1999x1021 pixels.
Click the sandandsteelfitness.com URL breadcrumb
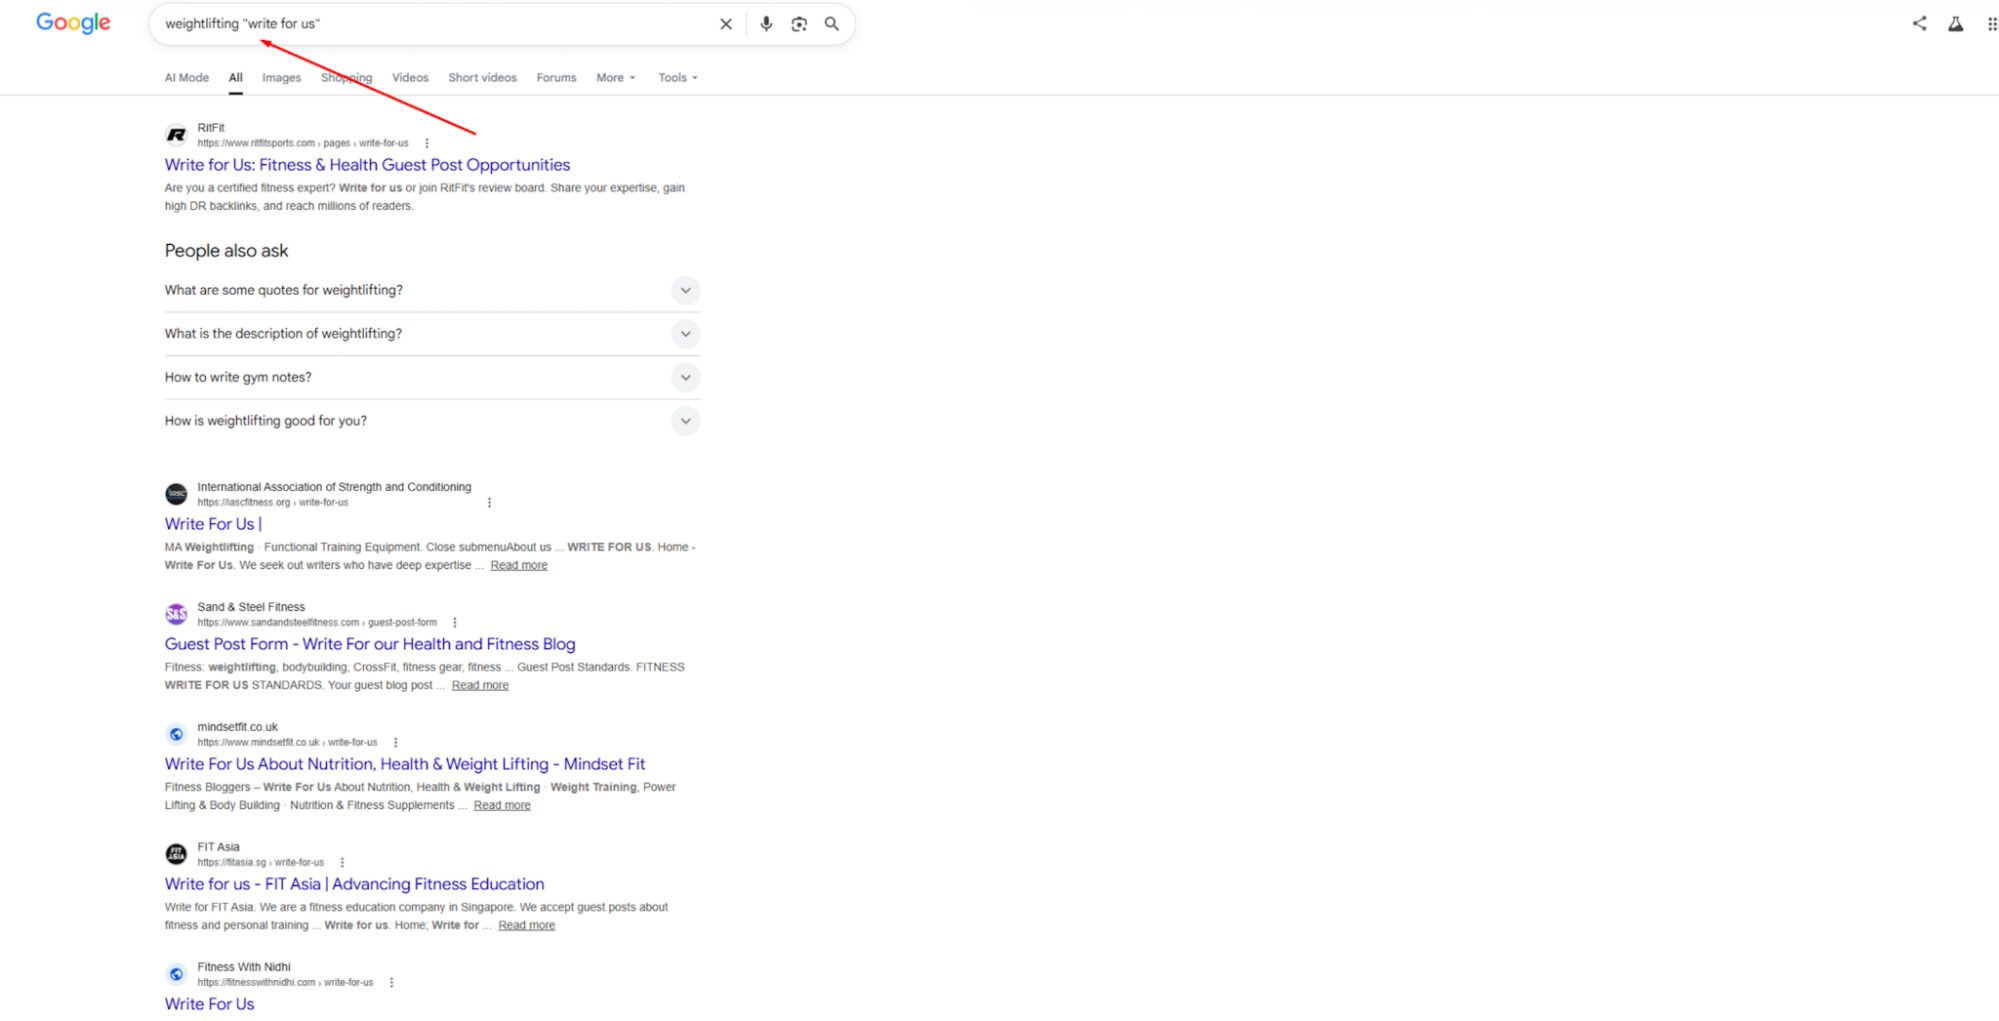click(317, 622)
